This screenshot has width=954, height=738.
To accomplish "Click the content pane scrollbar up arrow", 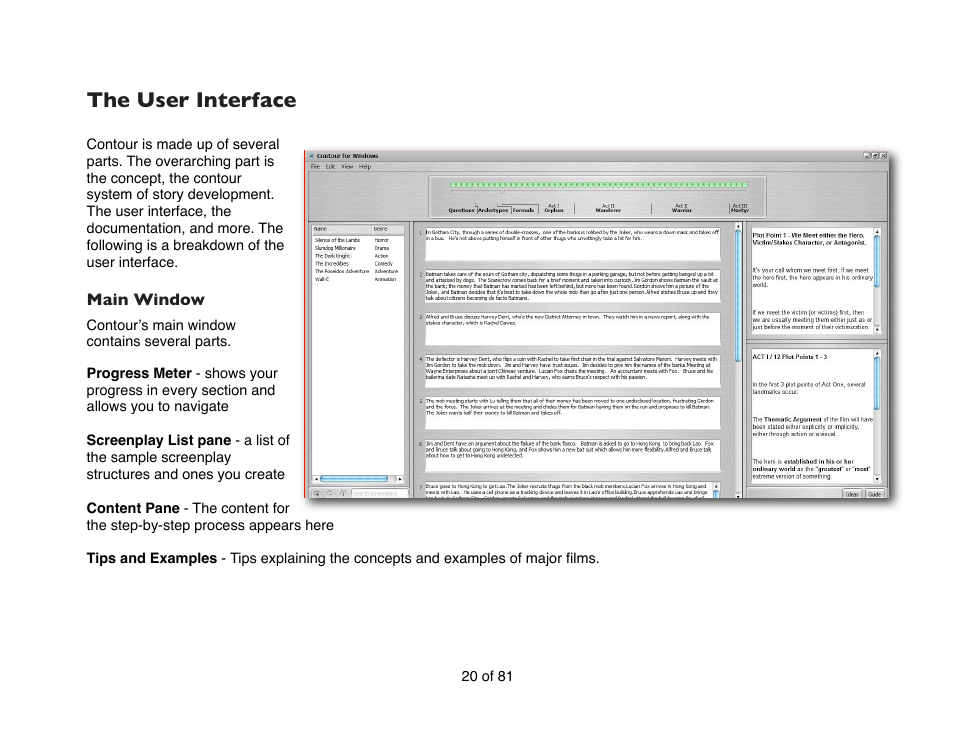I will click(739, 226).
